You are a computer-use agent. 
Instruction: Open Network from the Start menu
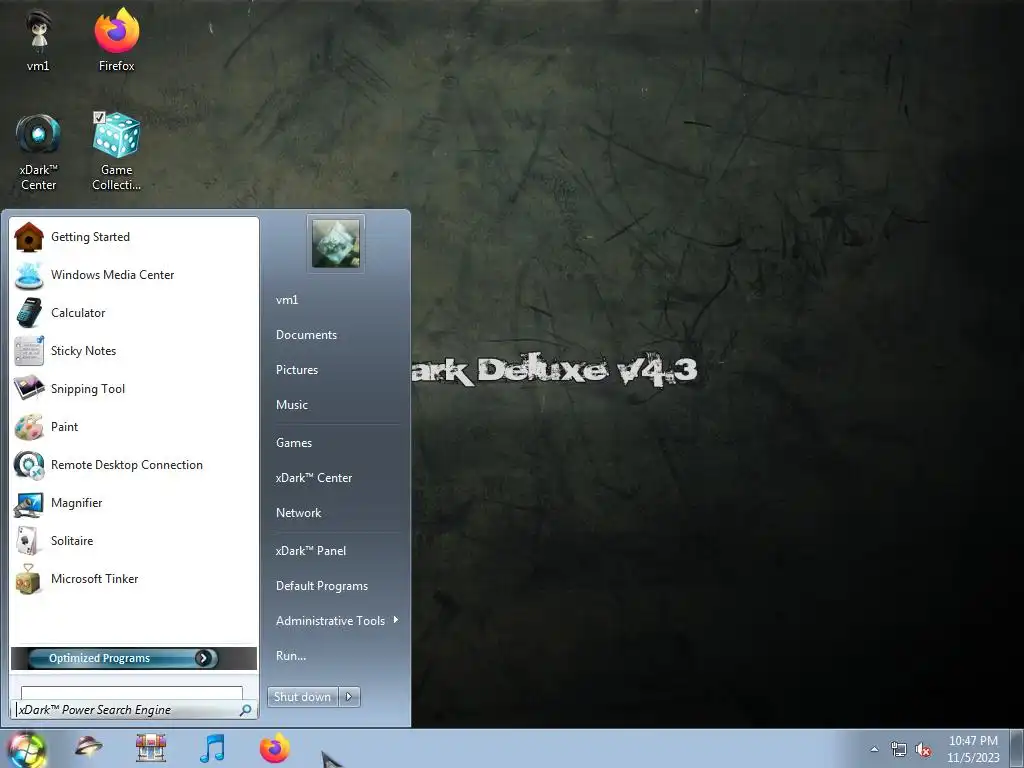click(x=298, y=513)
